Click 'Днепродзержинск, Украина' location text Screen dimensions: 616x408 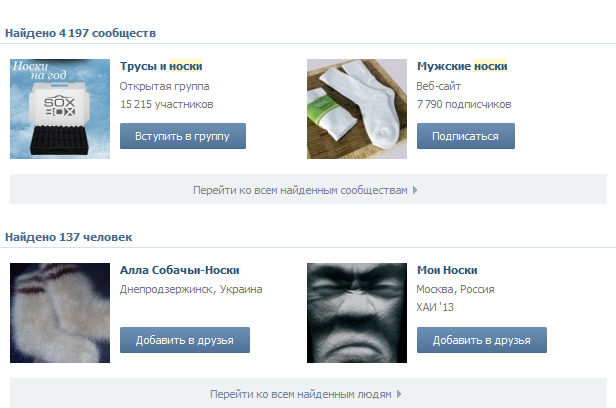click(x=191, y=289)
